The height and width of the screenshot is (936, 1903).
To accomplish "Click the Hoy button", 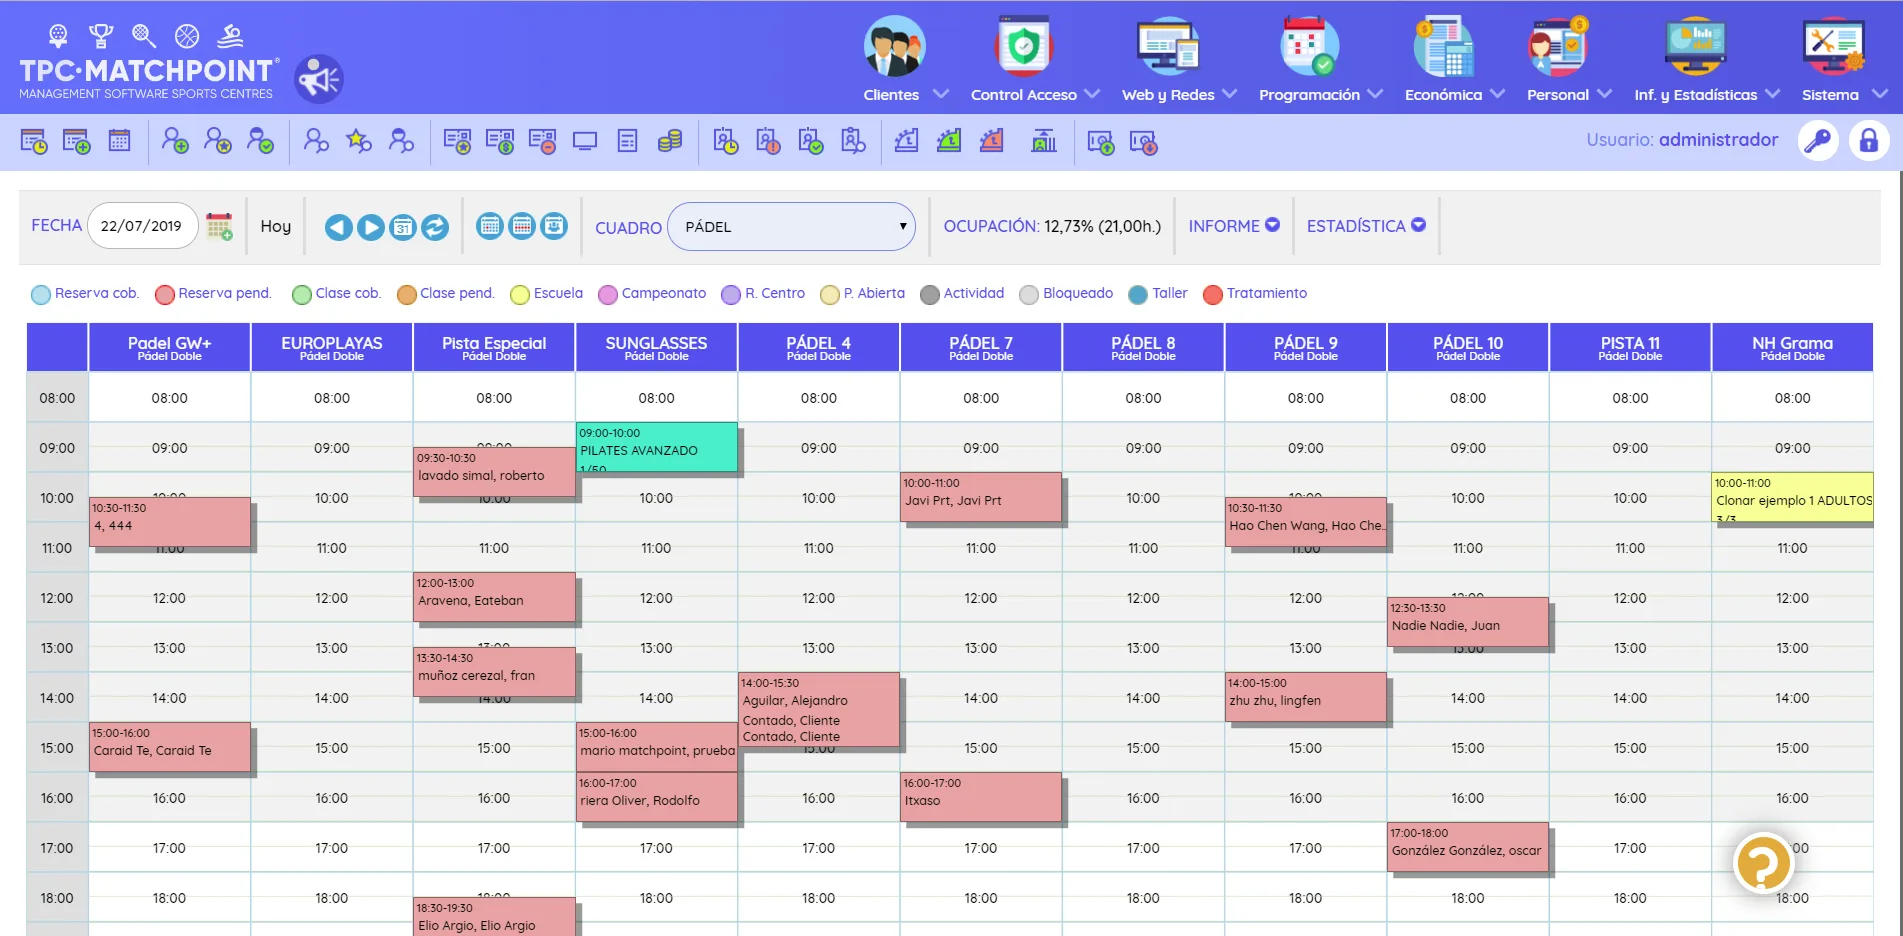I will (x=276, y=226).
